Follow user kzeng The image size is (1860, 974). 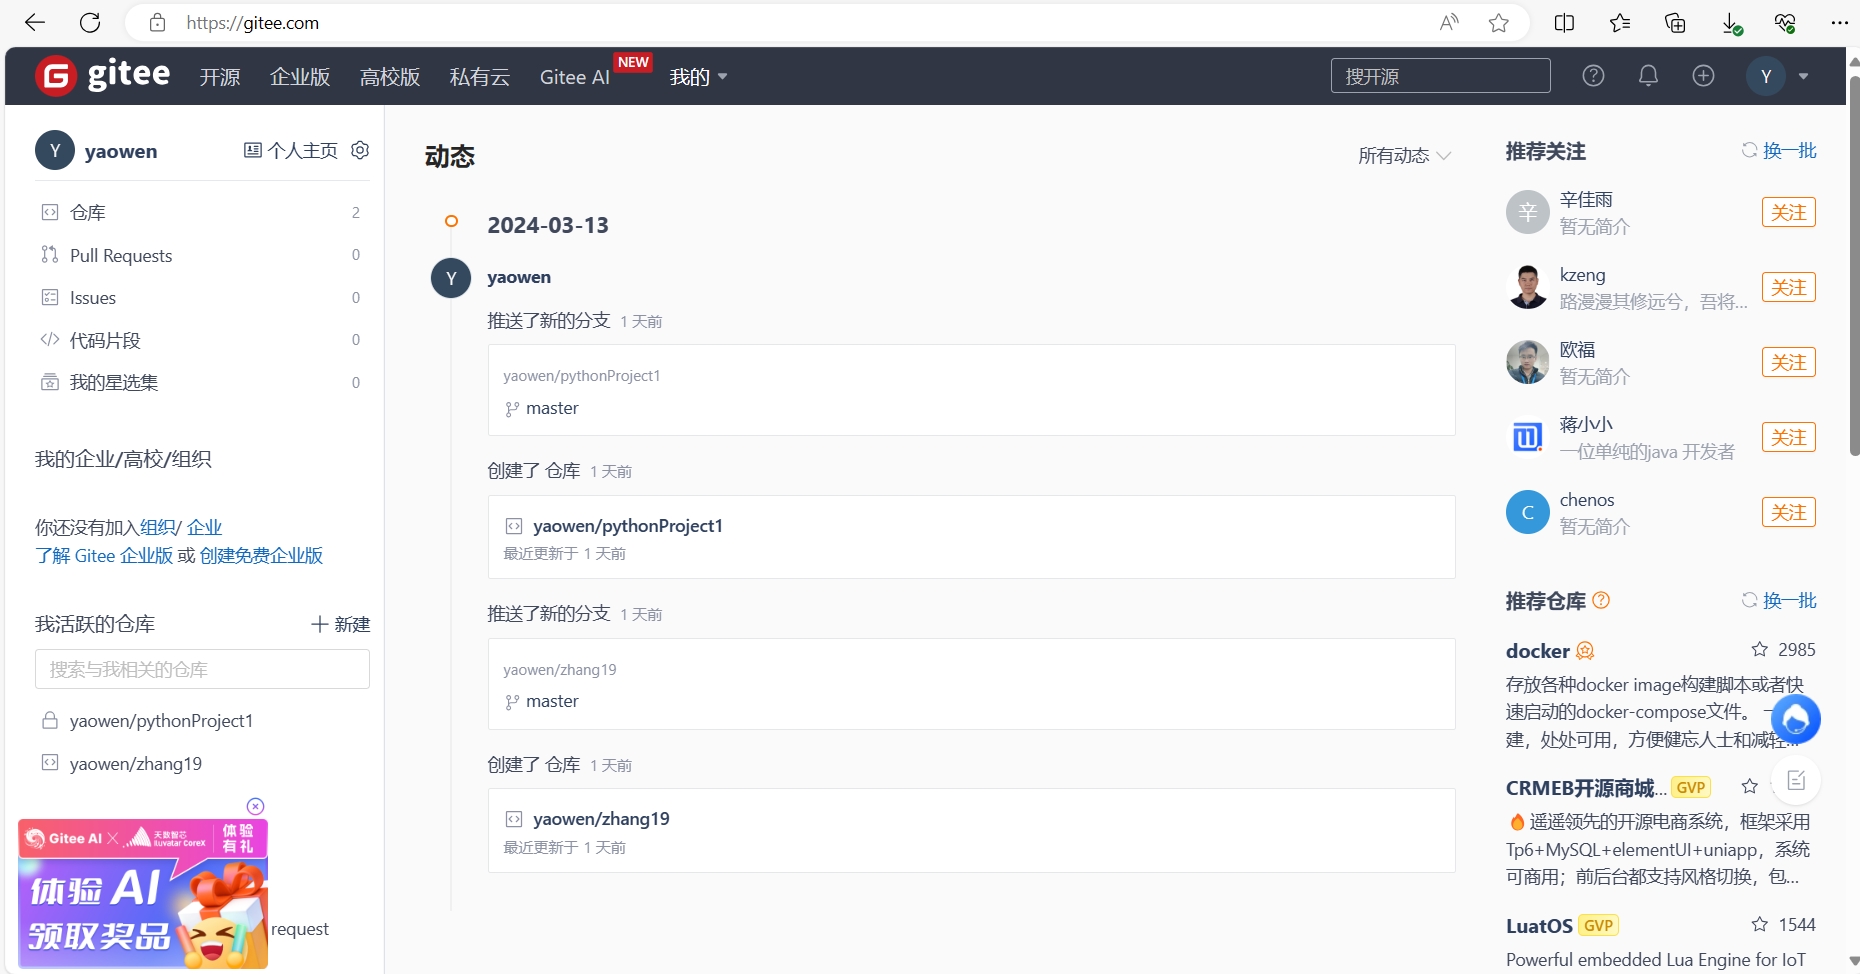coord(1788,287)
